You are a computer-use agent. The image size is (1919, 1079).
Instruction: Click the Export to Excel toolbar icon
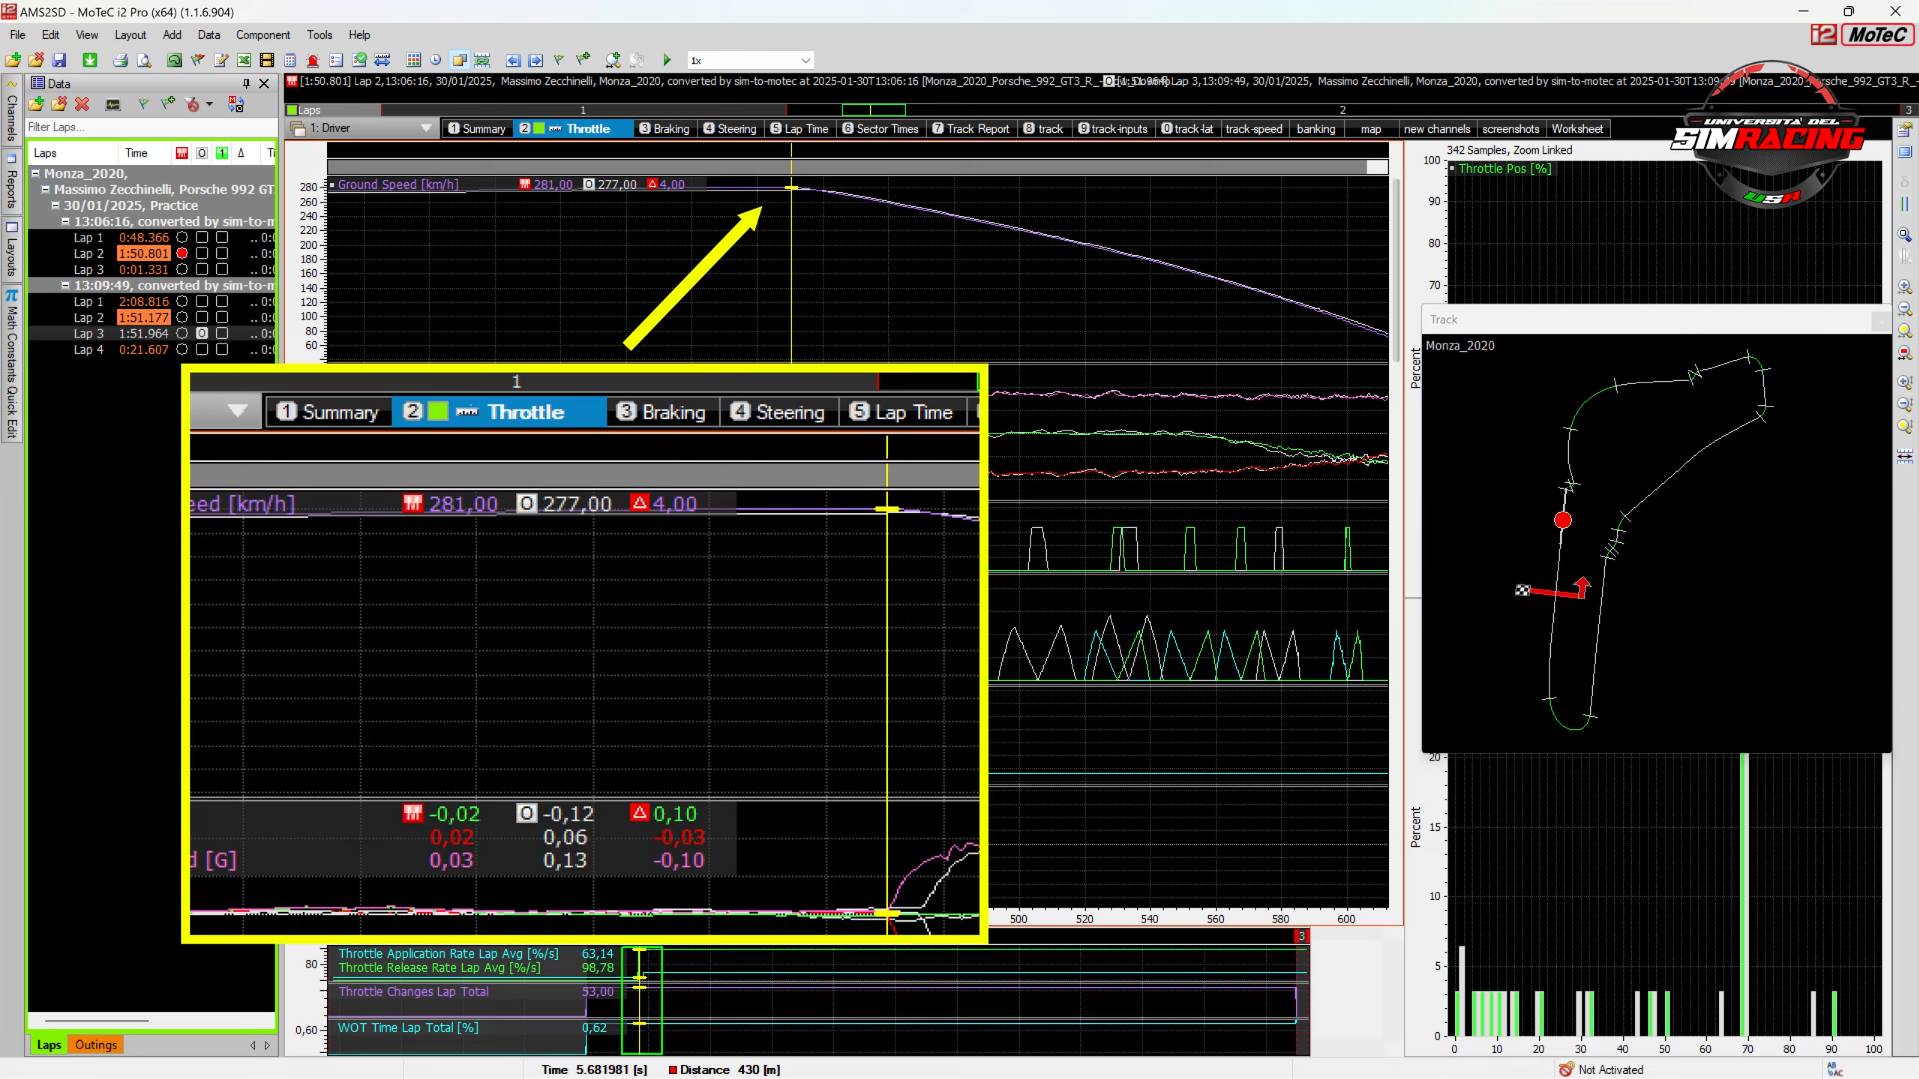pyautogui.click(x=243, y=61)
